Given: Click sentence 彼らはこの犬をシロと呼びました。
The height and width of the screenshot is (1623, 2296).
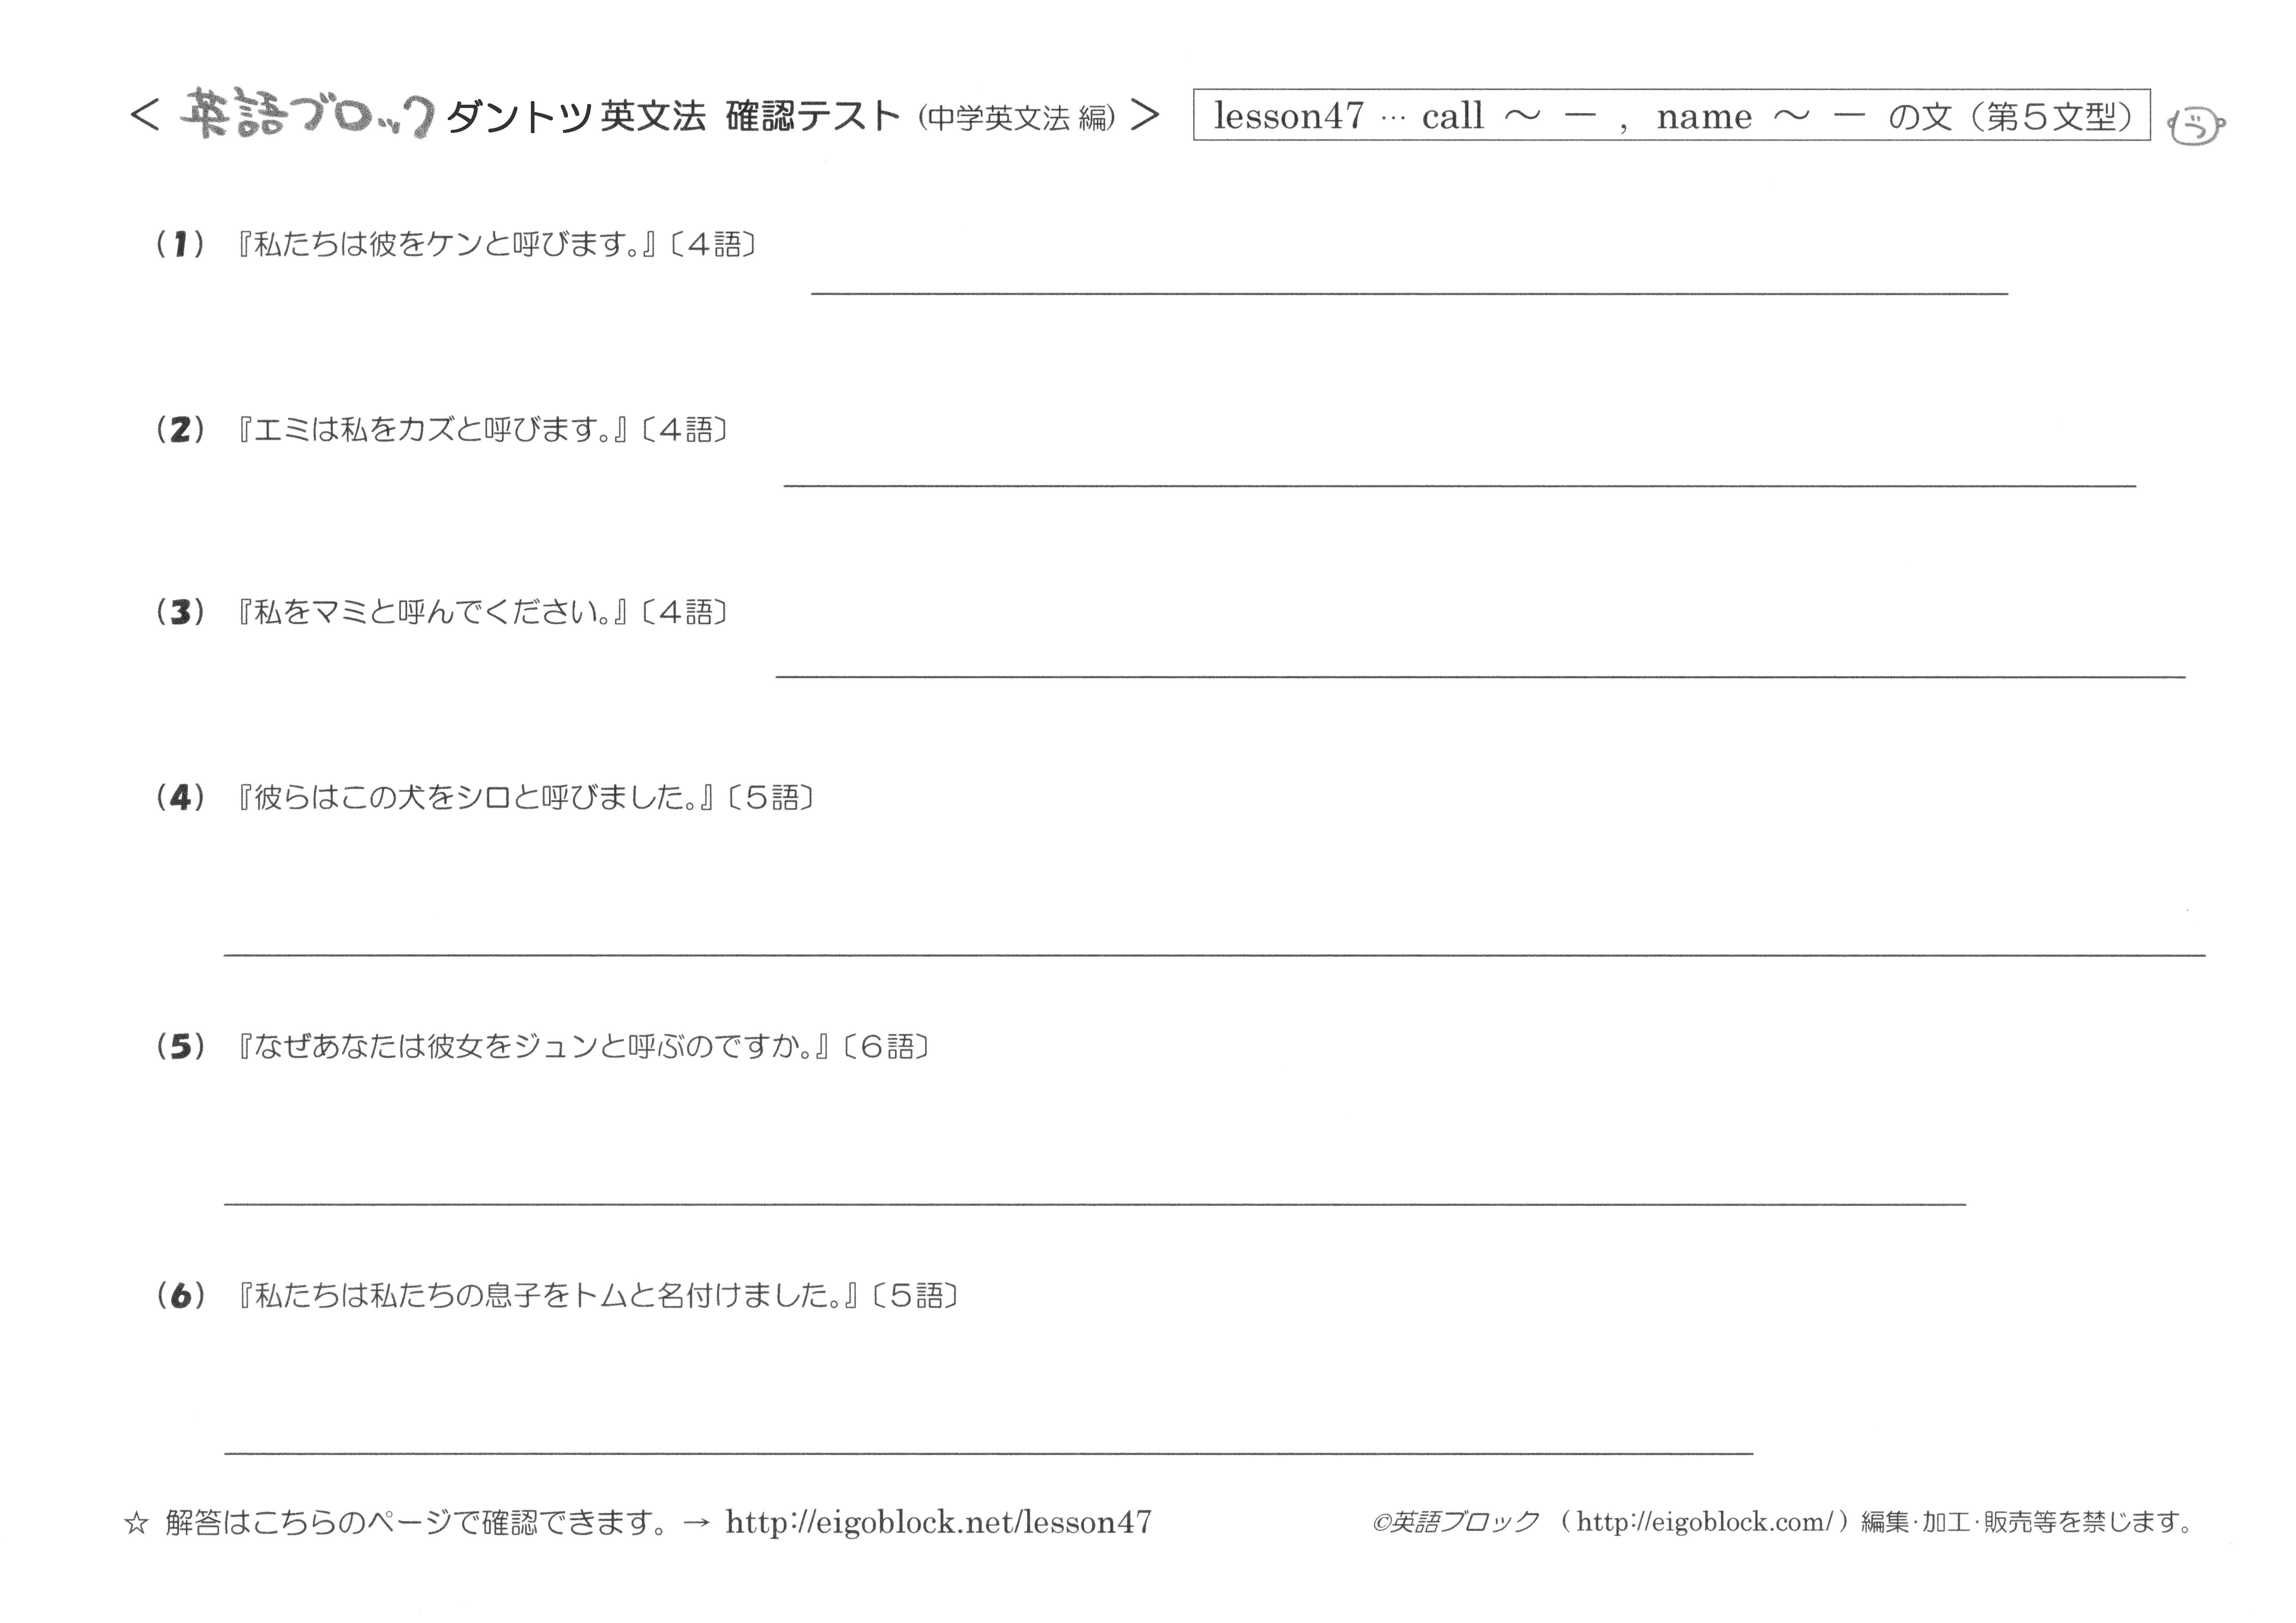Looking at the screenshot, I should 476,797.
